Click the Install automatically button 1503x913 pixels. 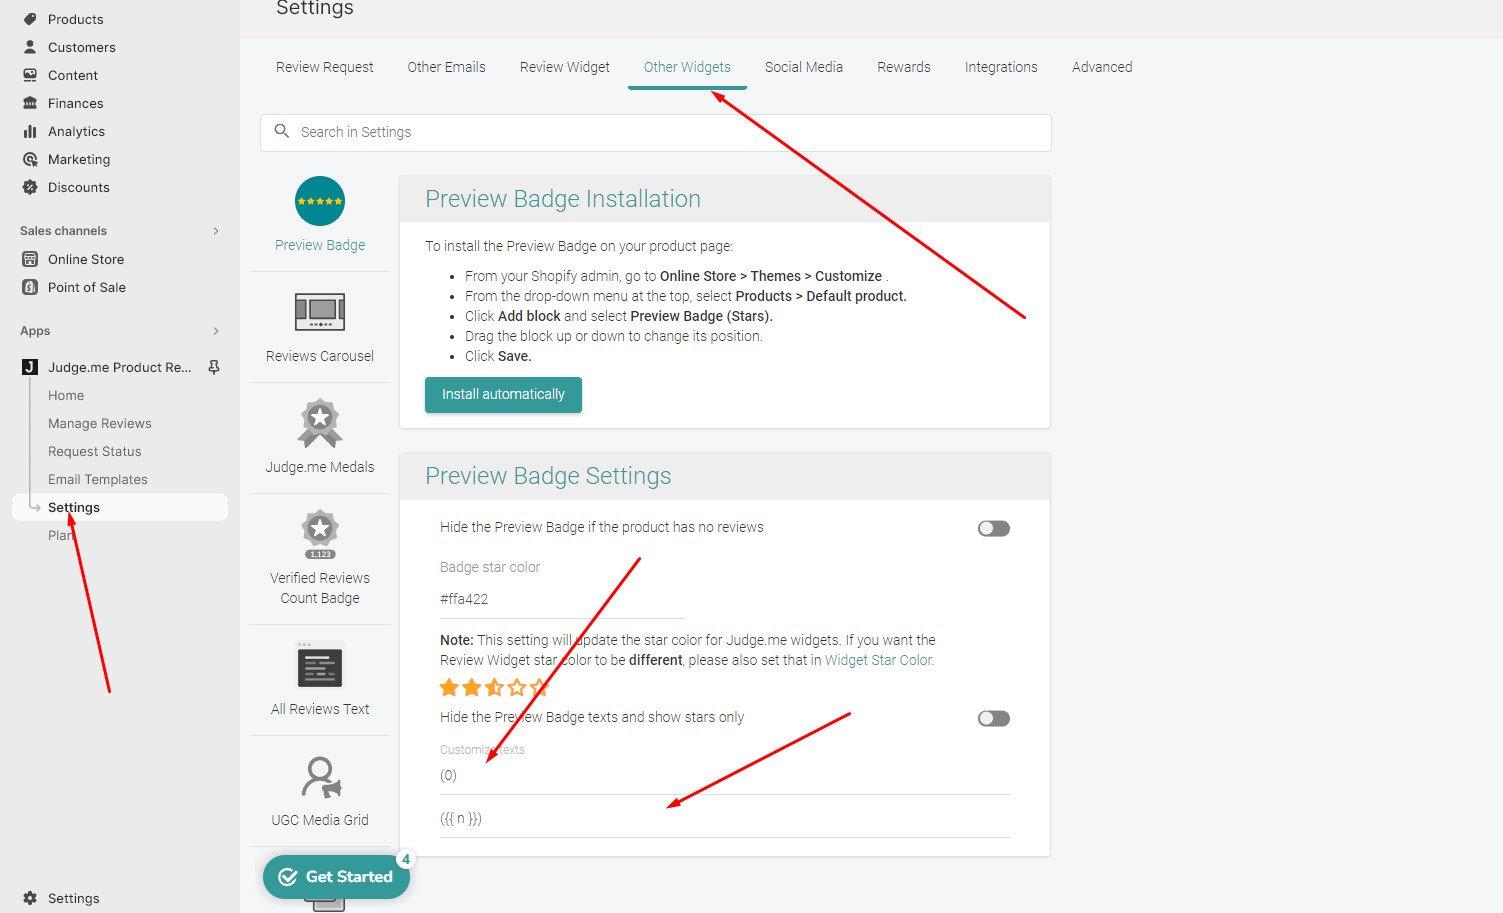(x=503, y=394)
